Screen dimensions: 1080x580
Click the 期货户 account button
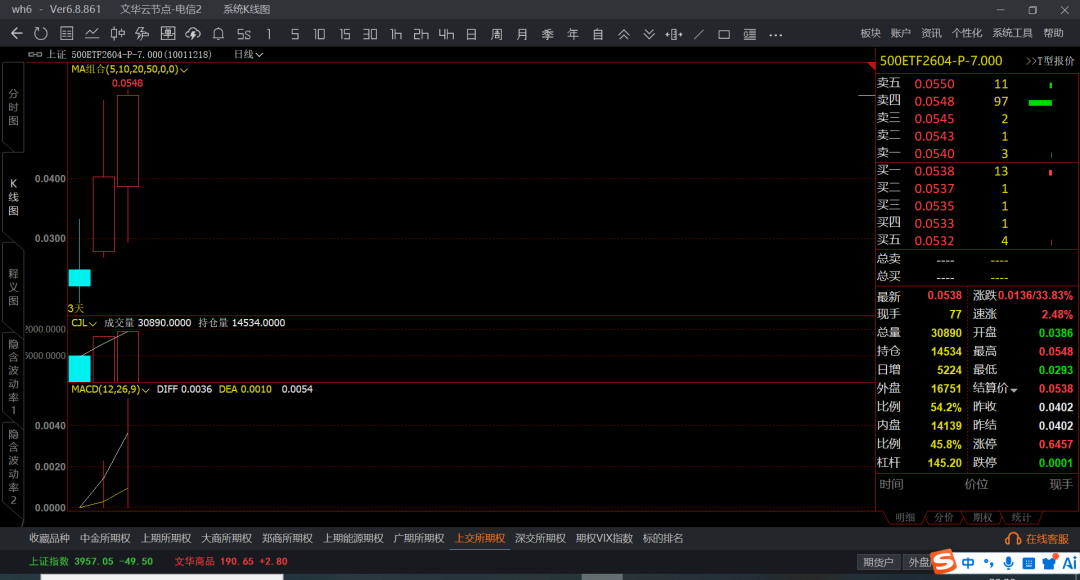tap(878, 562)
